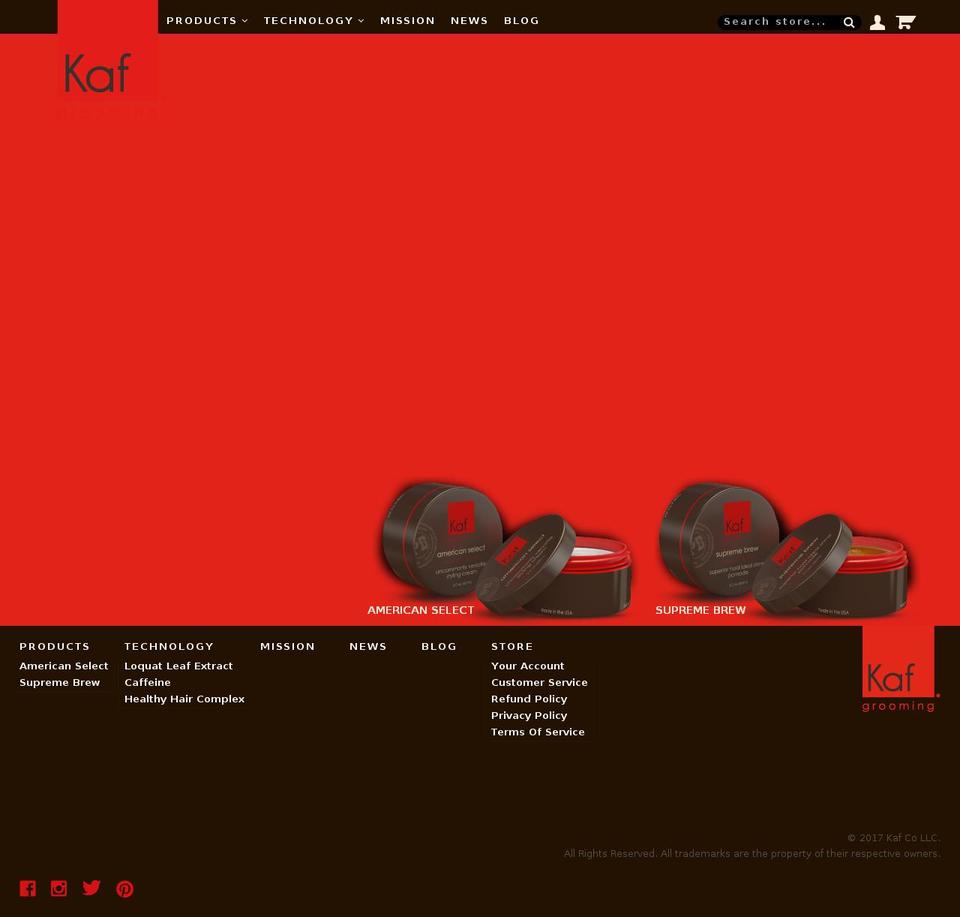Open footer Products heading
Screen dimensions: 960x917
coord(54,646)
